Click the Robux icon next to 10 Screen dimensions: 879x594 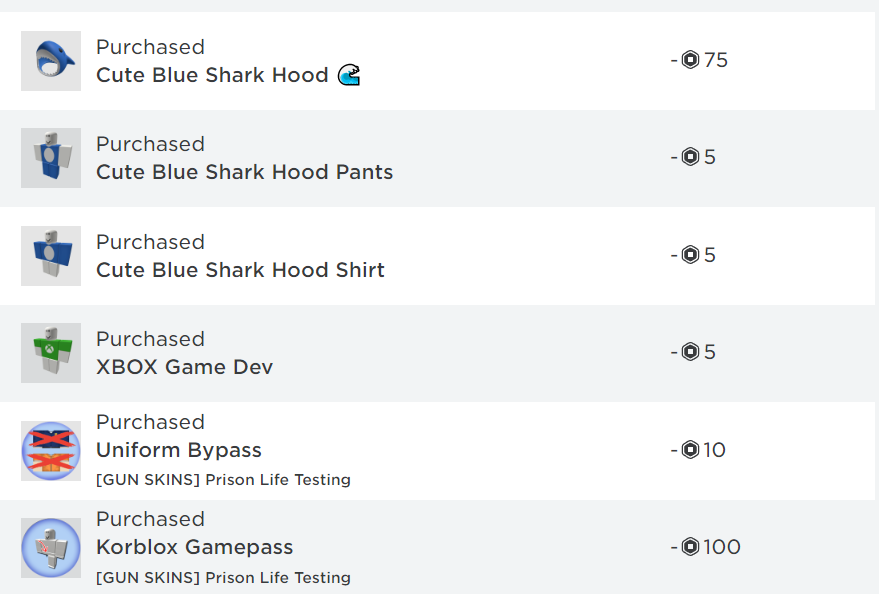(690, 450)
